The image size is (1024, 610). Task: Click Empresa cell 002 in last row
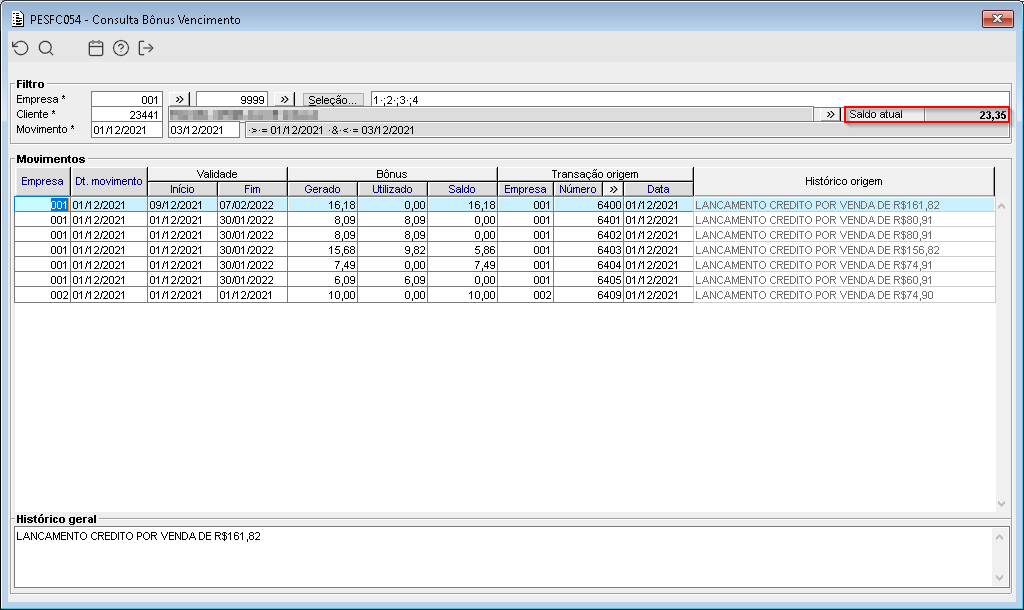tap(42, 295)
